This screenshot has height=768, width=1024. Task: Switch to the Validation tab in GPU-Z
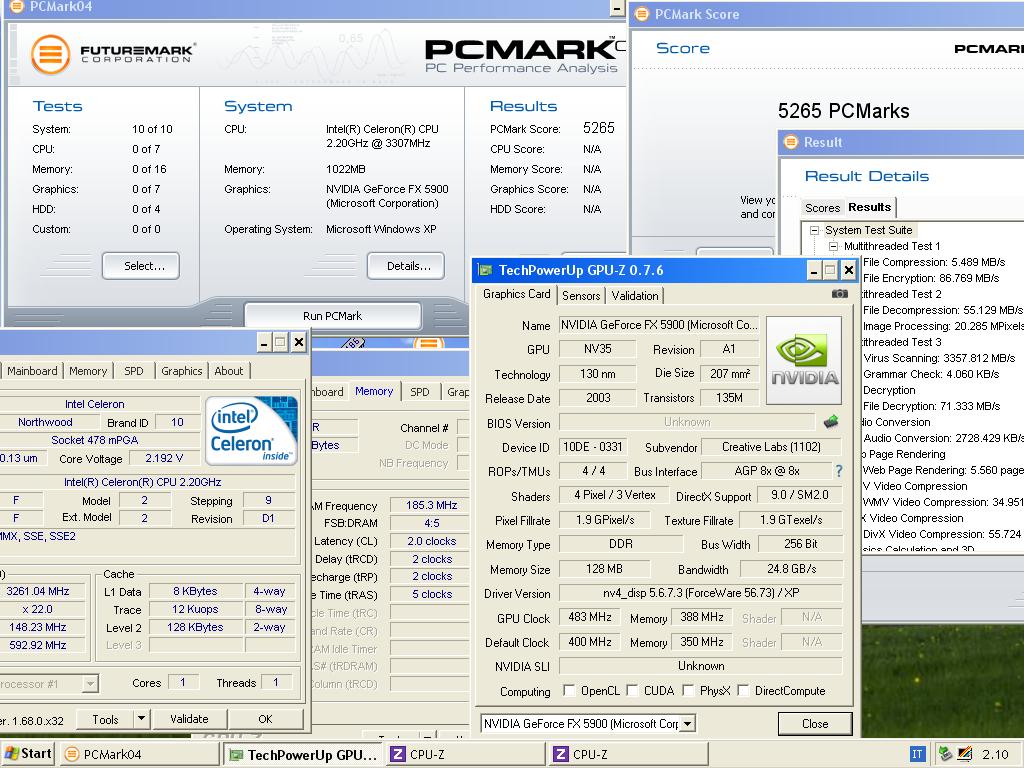(635, 295)
